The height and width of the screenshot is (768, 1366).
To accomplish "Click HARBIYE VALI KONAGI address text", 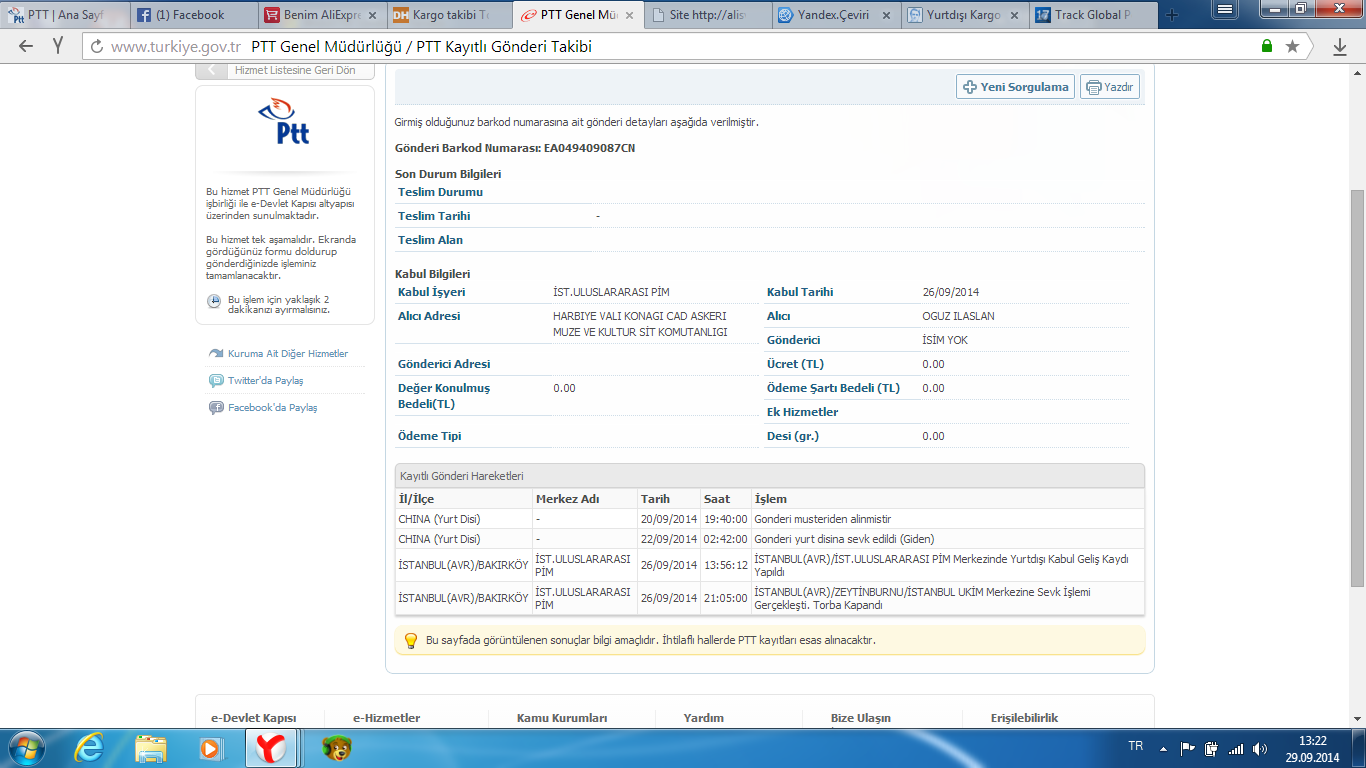I will pos(640,324).
